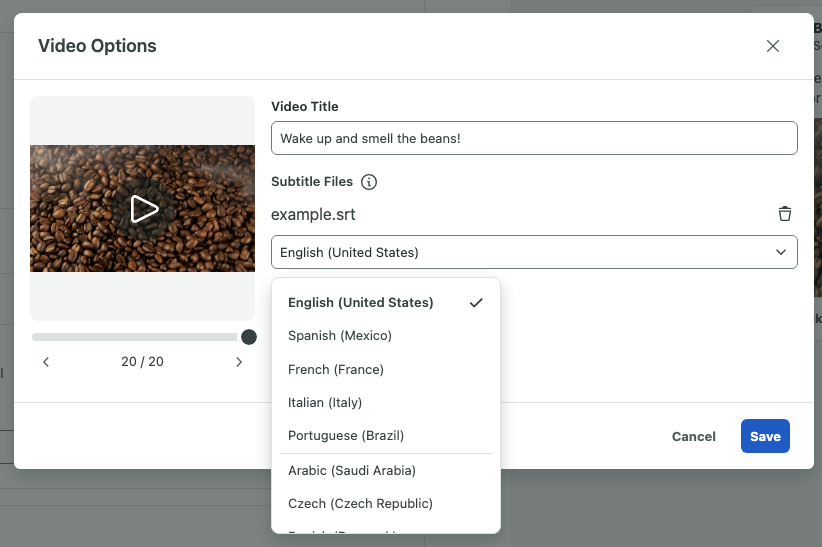
Task: Go to the next video thumbnail frame
Action: pos(239,362)
